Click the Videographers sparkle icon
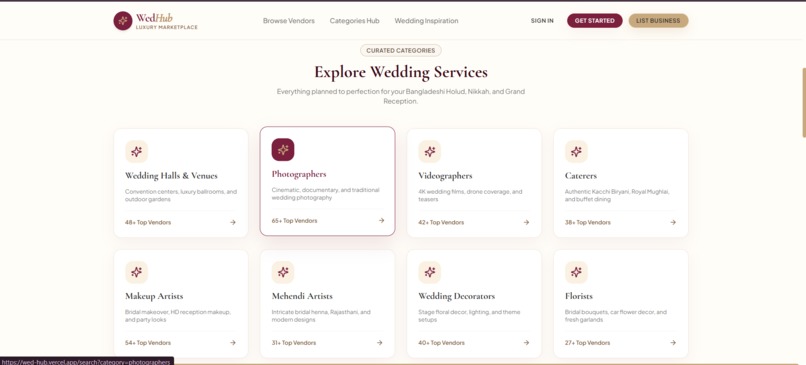Viewport: 806px width, 365px height. (x=430, y=152)
